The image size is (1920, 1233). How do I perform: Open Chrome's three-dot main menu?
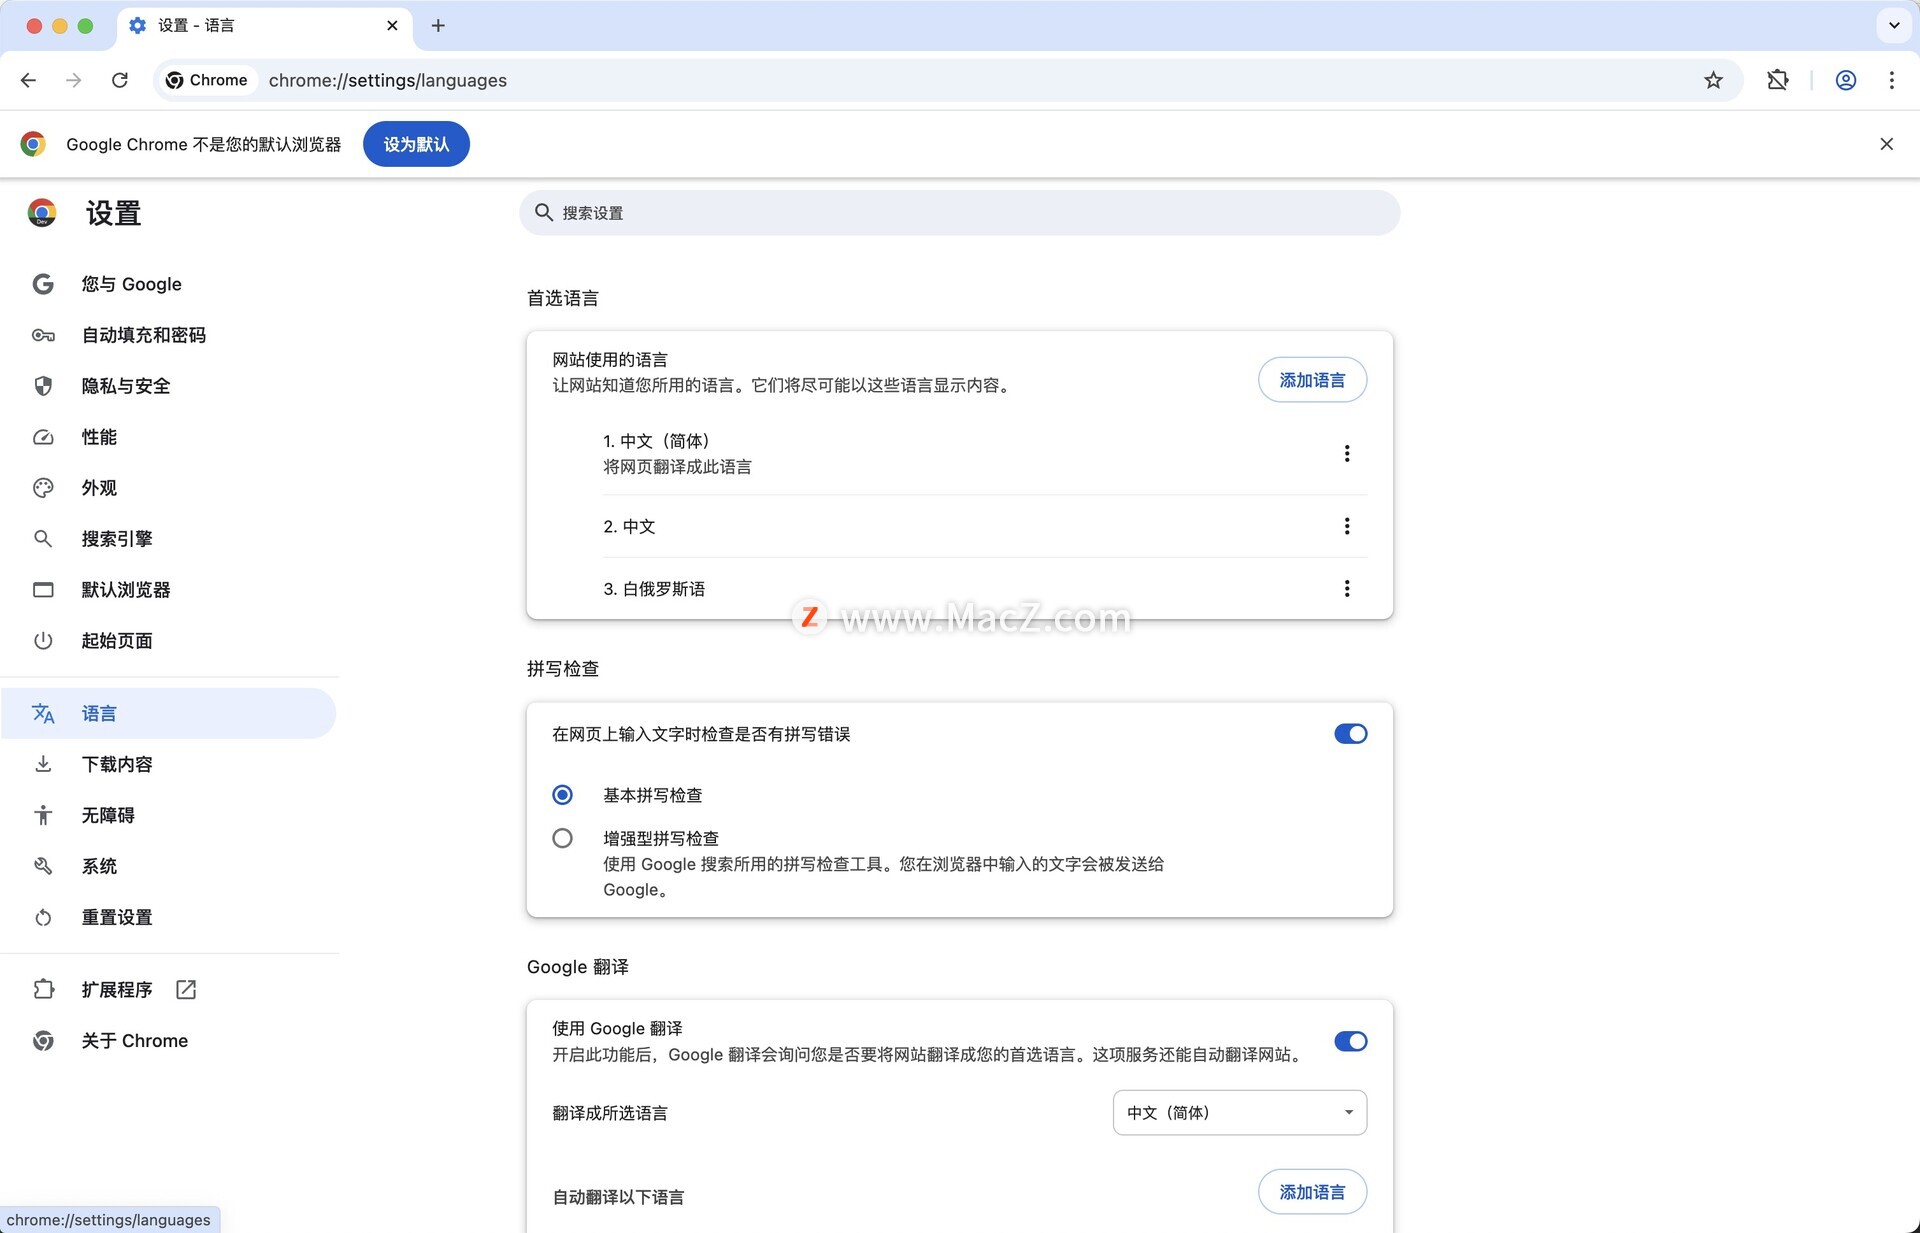pos(1891,80)
